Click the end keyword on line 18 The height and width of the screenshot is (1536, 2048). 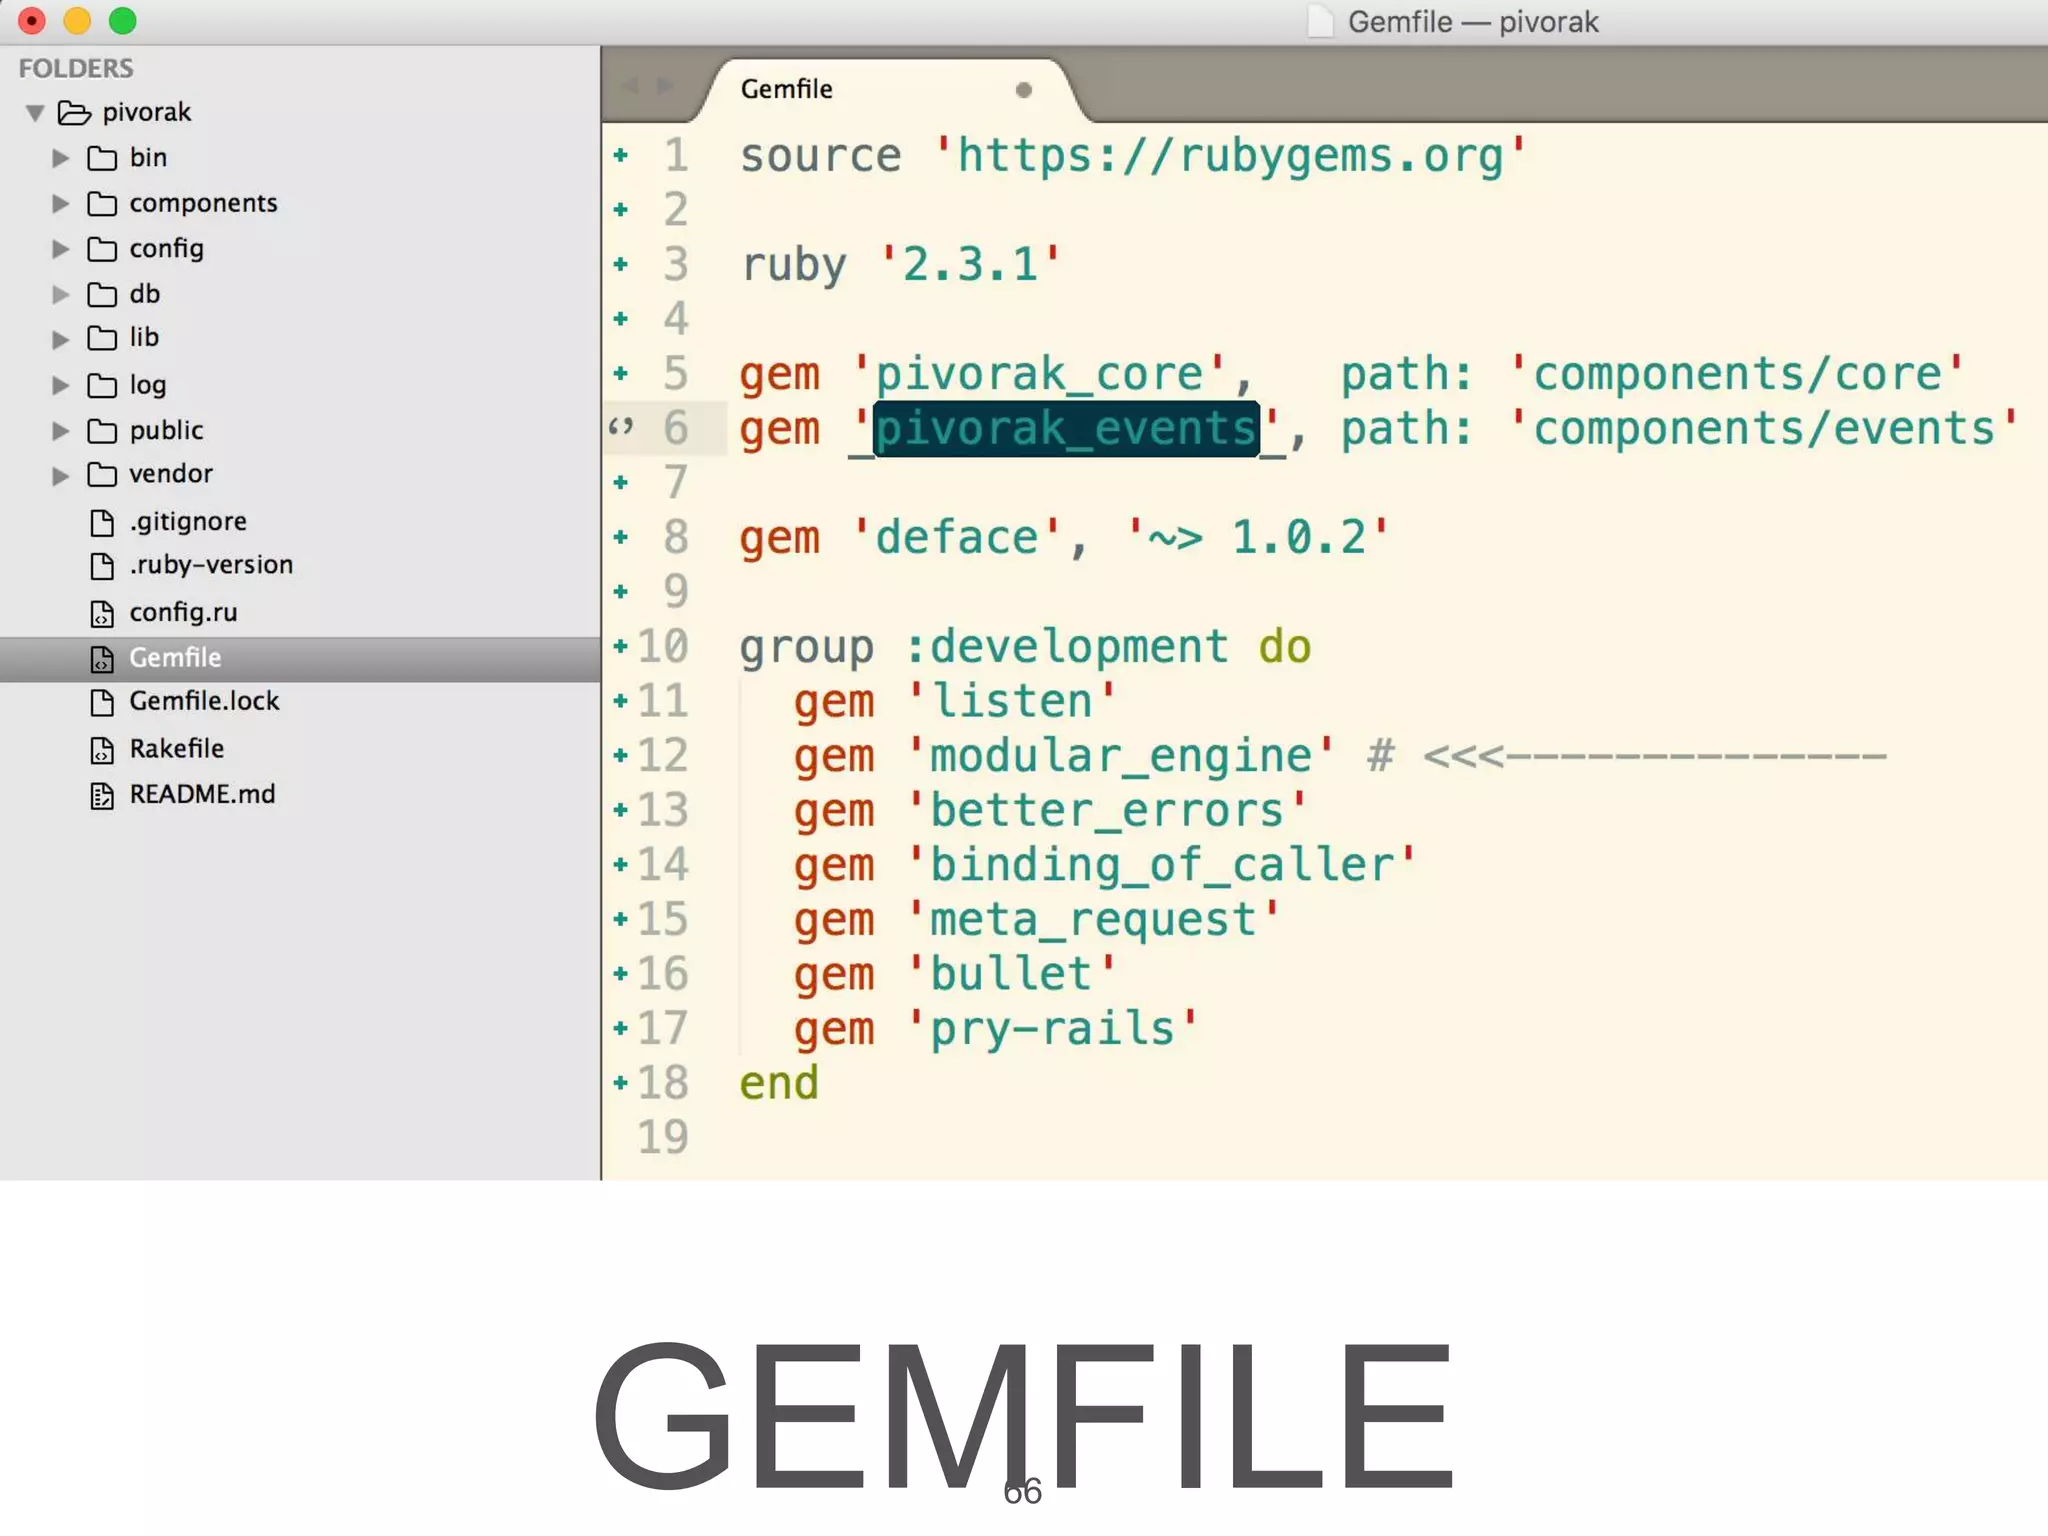(779, 1083)
